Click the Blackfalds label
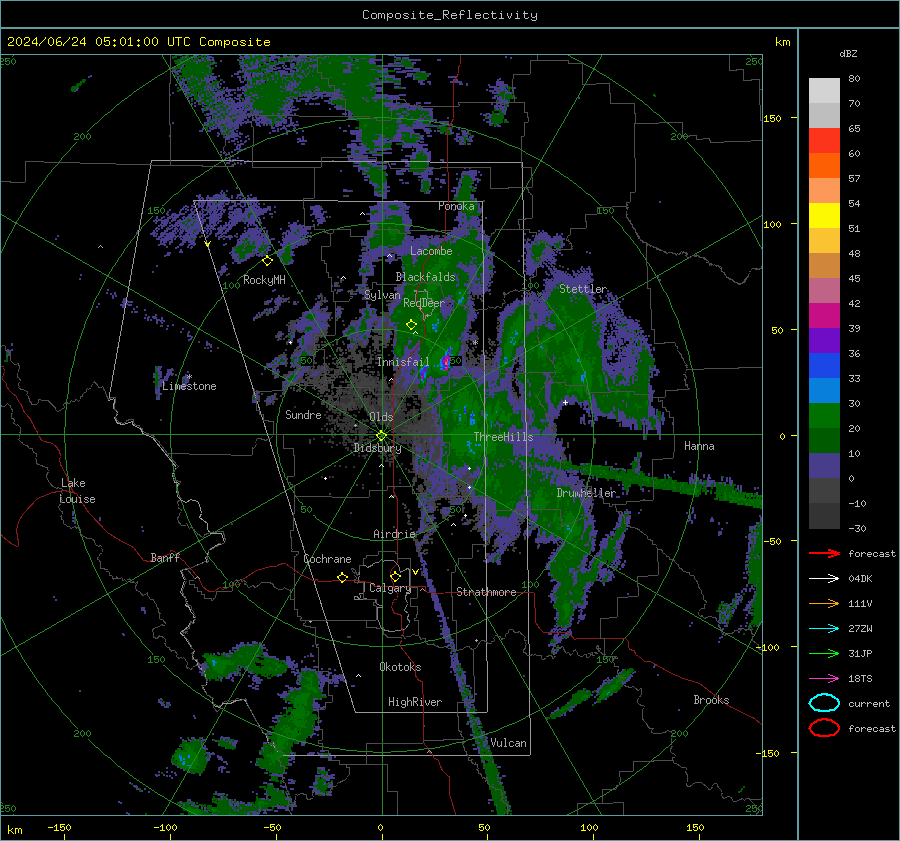The height and width of the screenshot is (841, 900). 425,277
